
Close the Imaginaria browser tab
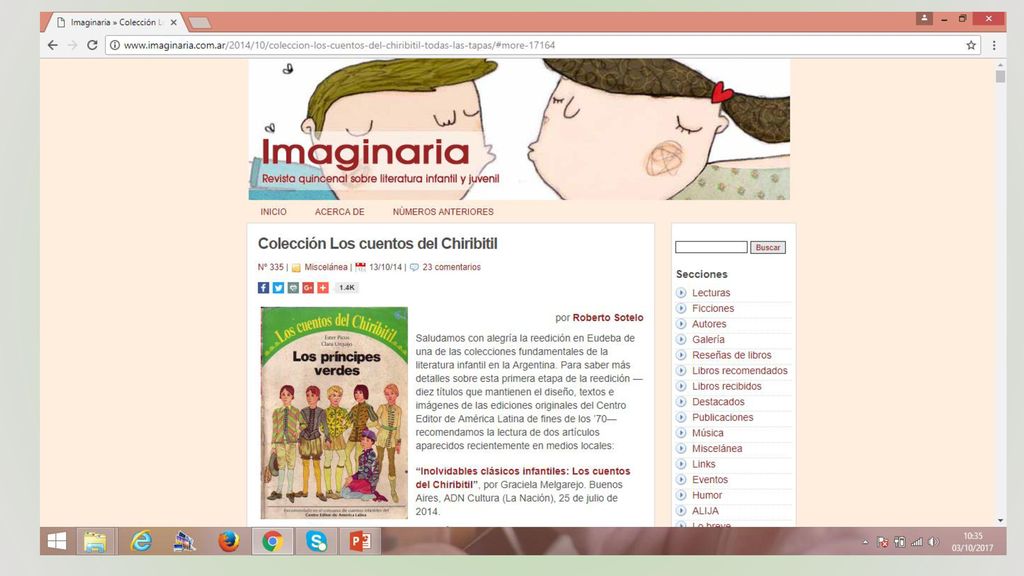(174, 22)
